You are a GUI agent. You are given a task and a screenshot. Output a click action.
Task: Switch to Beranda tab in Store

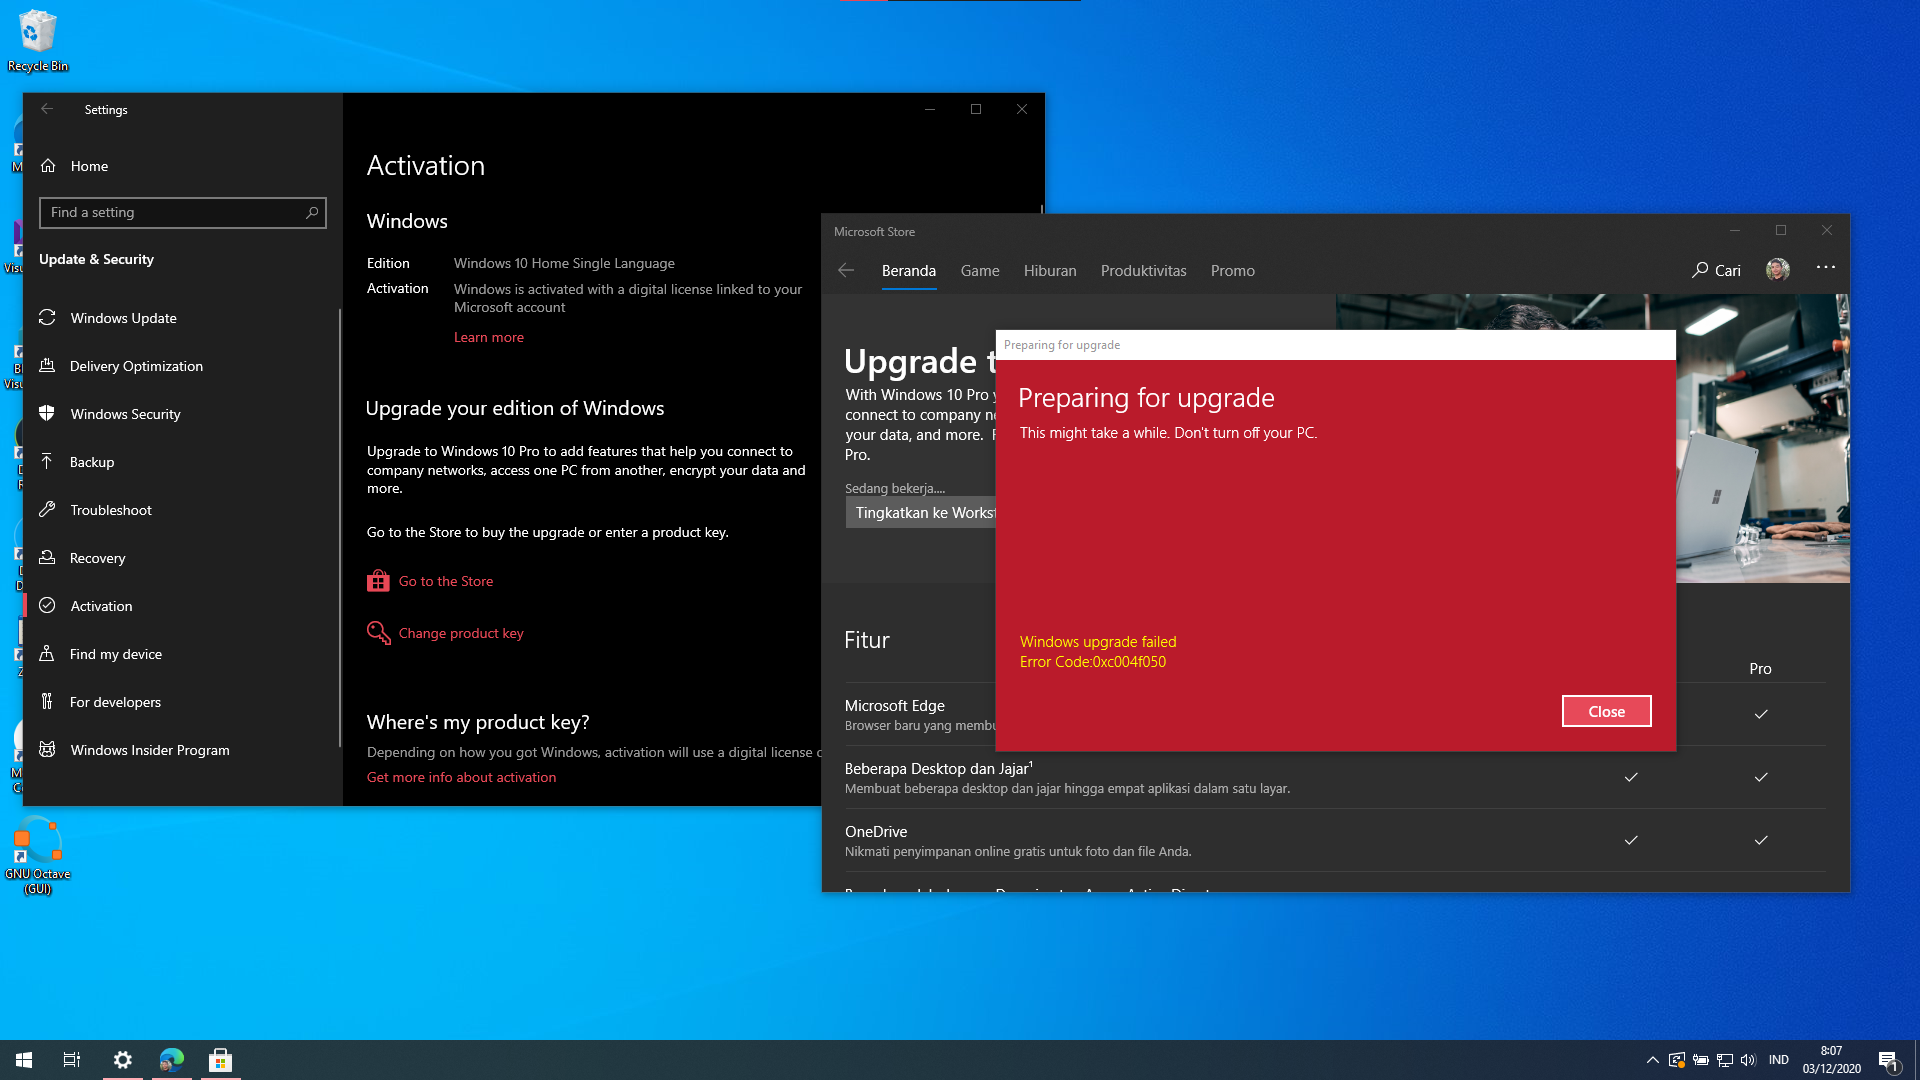[909, 271]
